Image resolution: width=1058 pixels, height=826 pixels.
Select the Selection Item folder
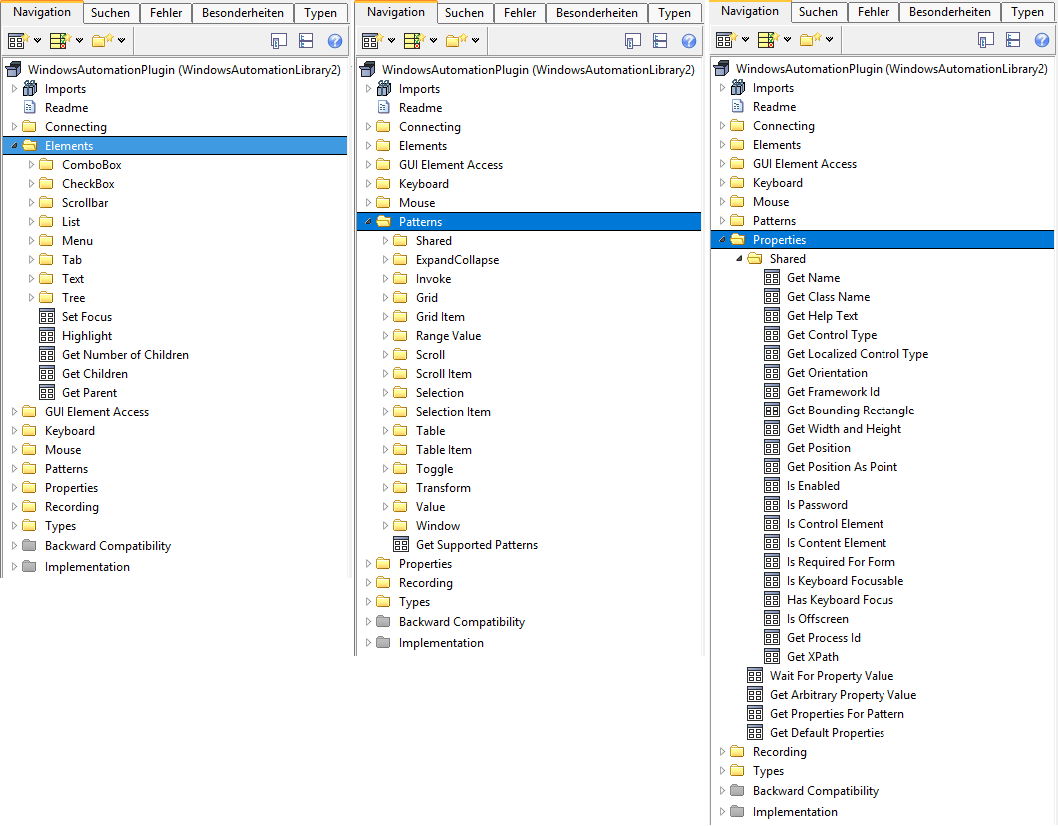pos(453,412)
